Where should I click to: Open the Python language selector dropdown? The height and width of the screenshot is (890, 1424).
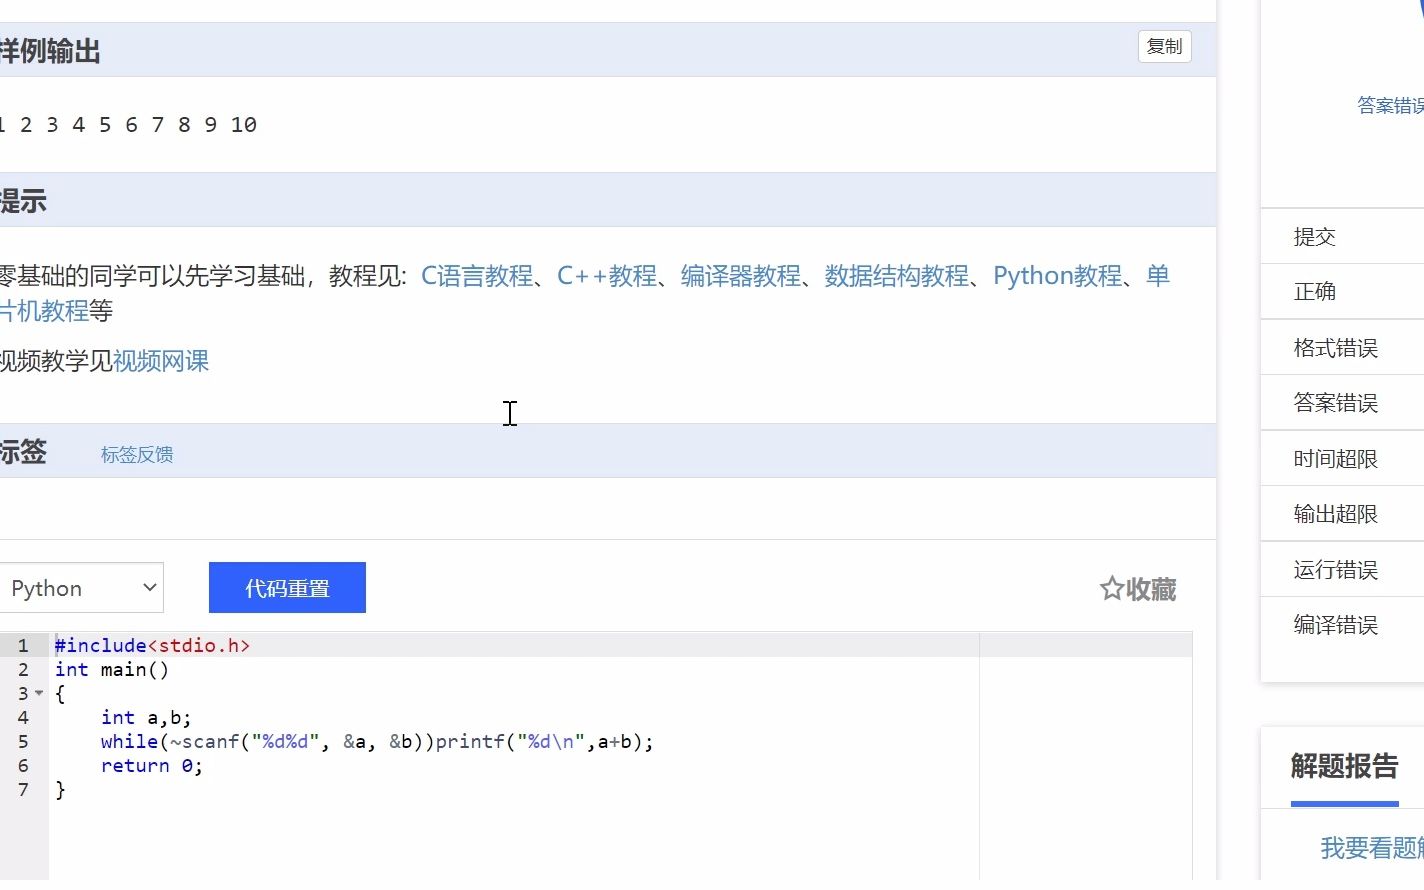pyautogui.click(x=82, y=587)
